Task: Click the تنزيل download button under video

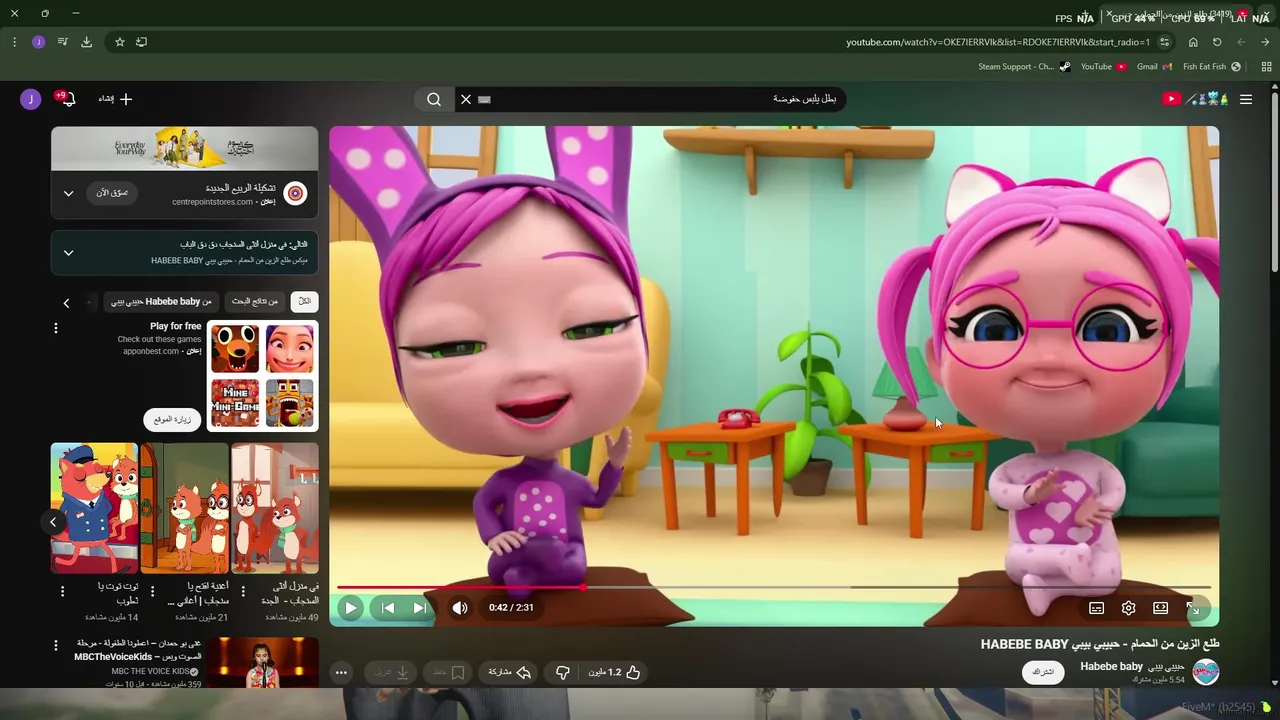Action: pos(391,673)
